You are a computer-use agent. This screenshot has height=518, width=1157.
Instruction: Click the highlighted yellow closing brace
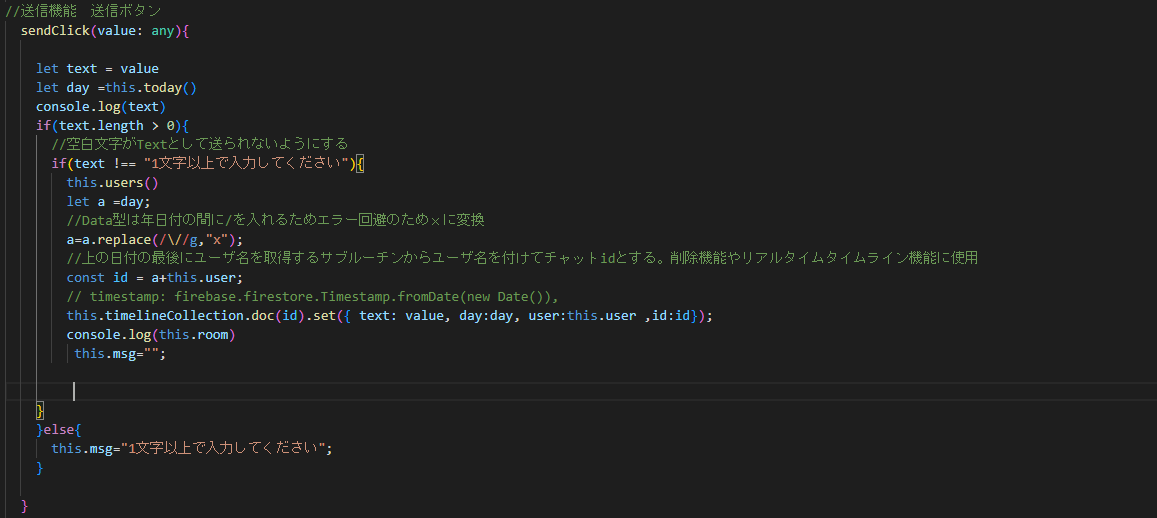coord(40,410)
